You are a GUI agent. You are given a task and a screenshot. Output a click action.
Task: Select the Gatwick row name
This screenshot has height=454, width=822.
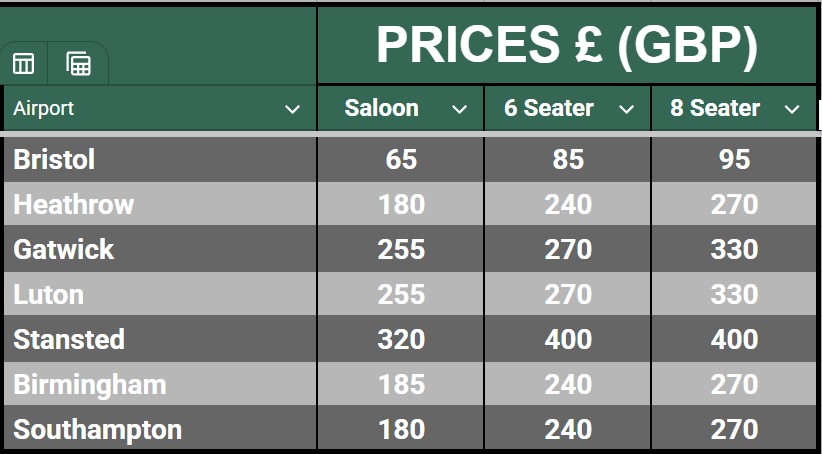pos(64,249)
